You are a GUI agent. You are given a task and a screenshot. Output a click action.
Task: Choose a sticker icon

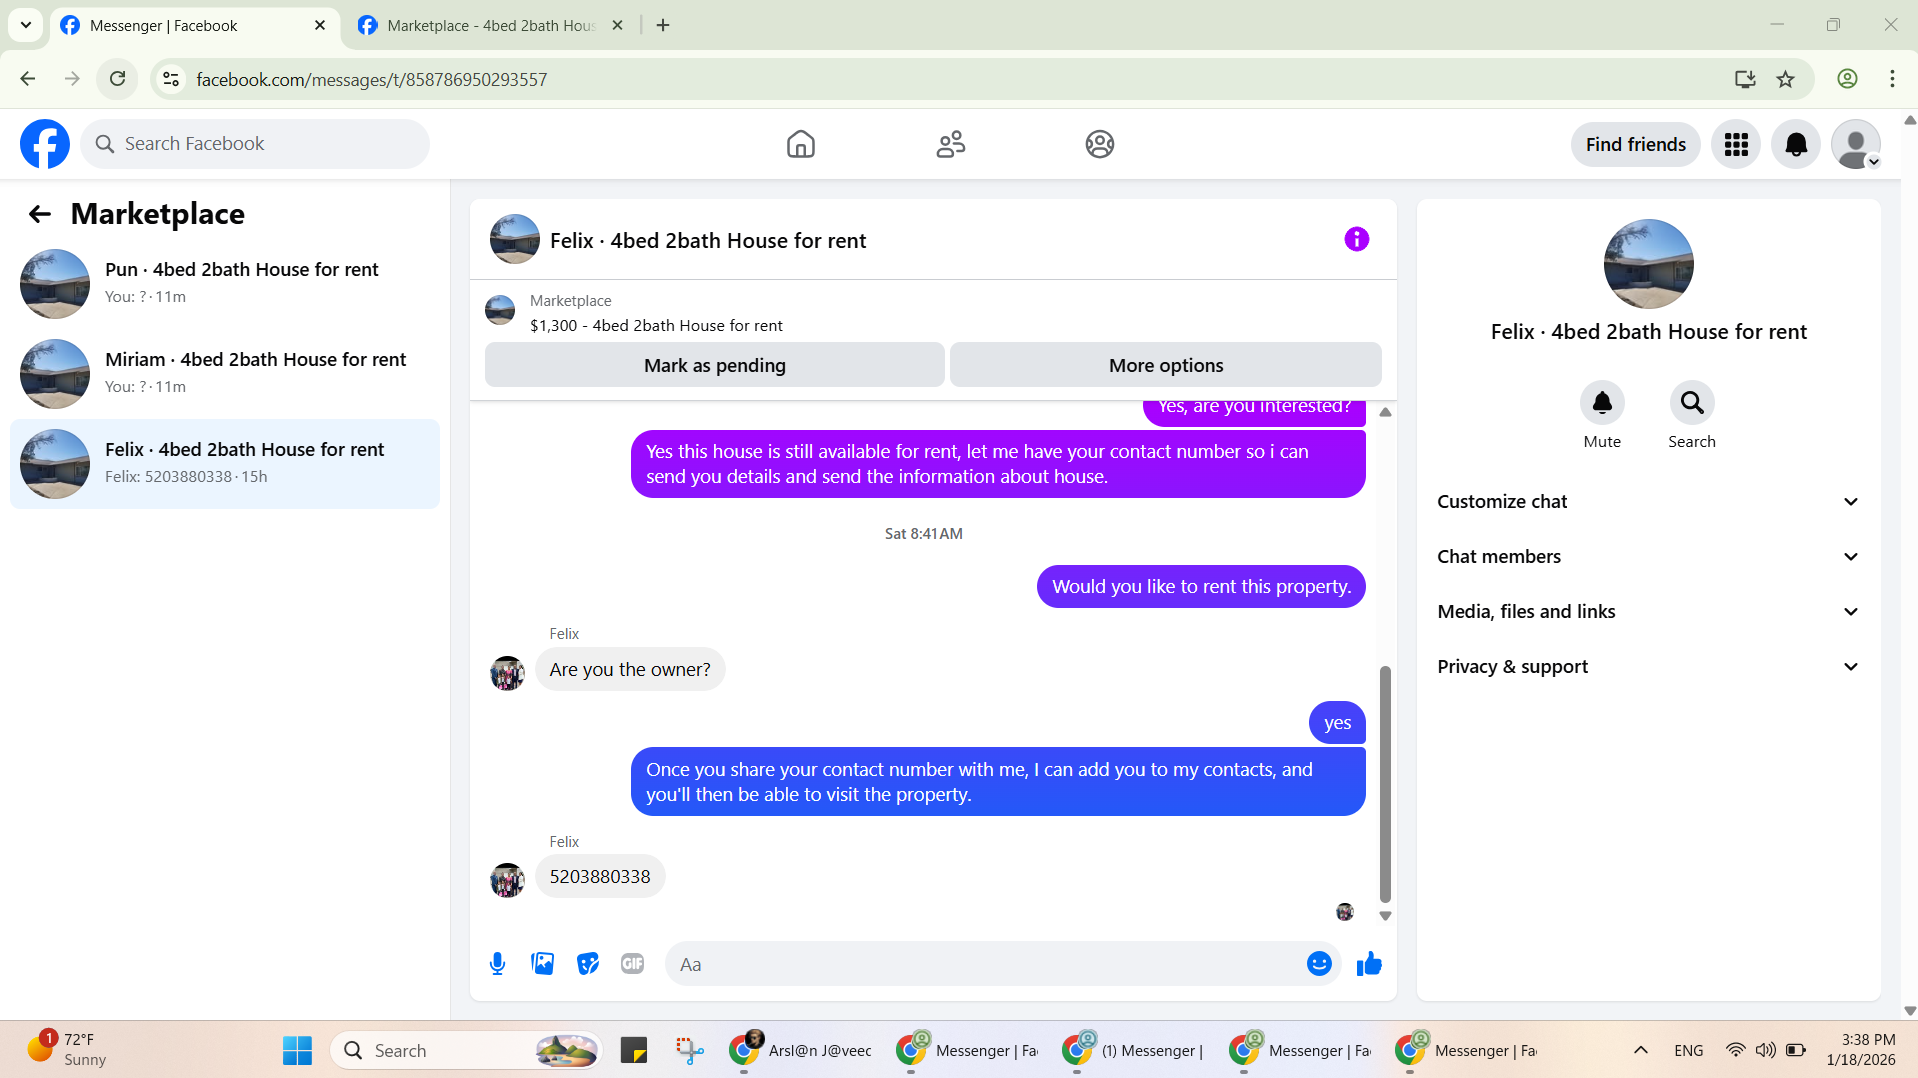pos(588,964)
